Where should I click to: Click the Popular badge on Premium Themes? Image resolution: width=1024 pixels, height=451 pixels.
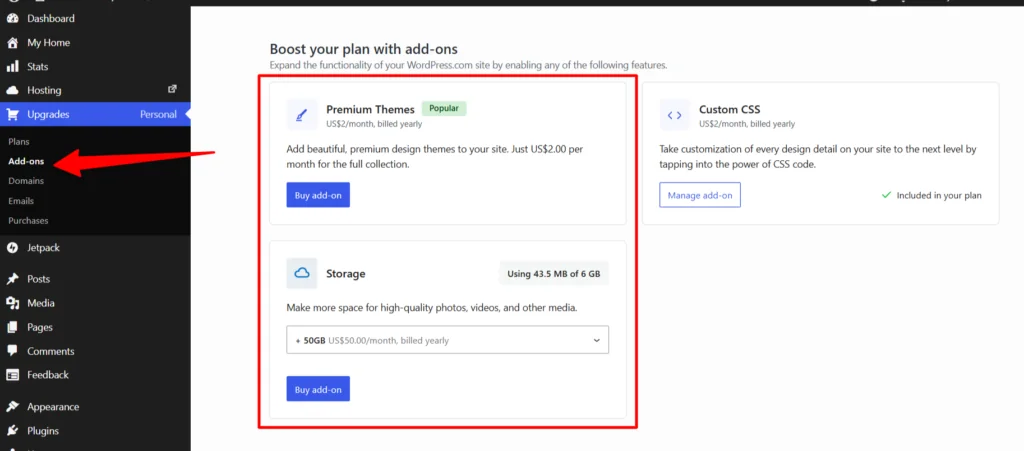444,108
